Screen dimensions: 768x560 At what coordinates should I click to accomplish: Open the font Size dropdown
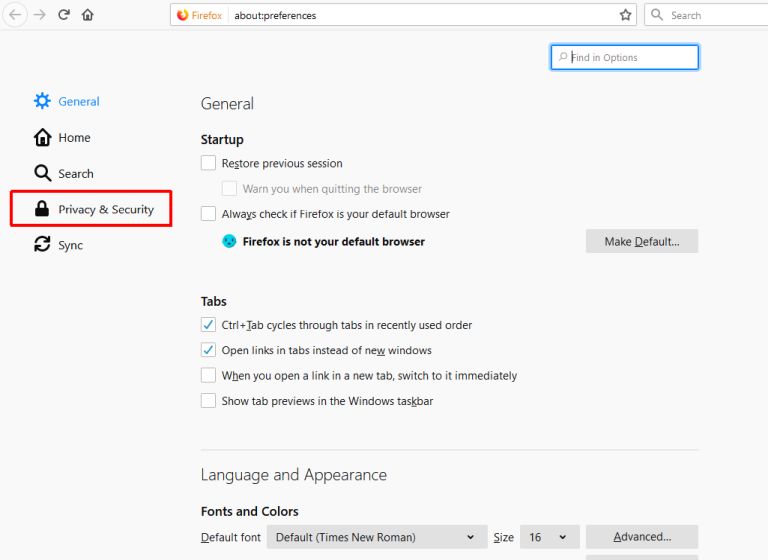[x=550, y=537]
